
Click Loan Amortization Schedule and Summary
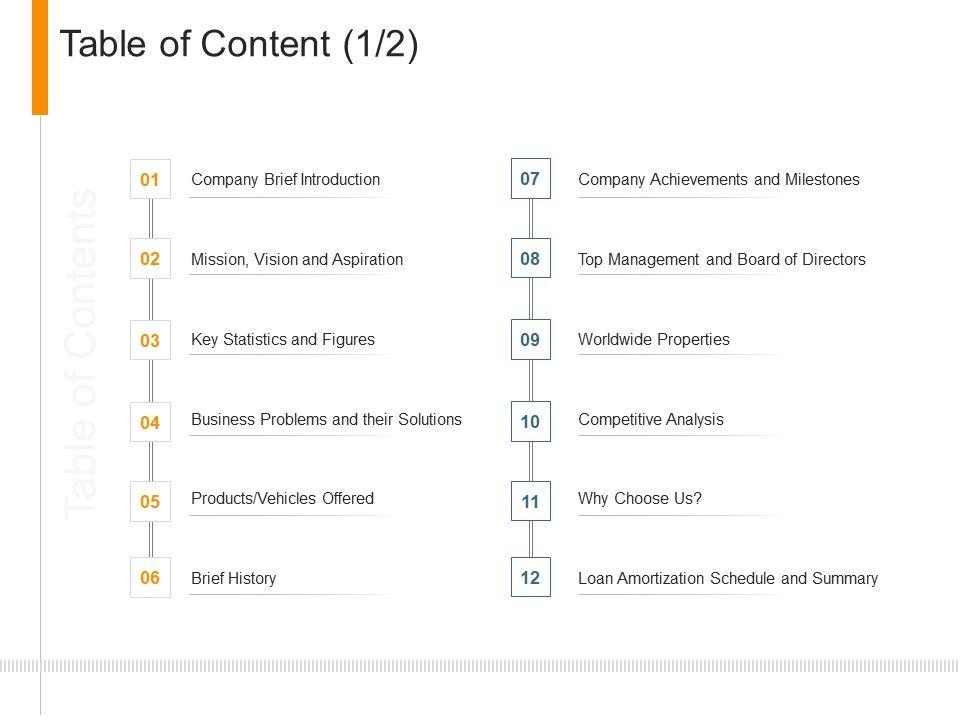(728, 578)
